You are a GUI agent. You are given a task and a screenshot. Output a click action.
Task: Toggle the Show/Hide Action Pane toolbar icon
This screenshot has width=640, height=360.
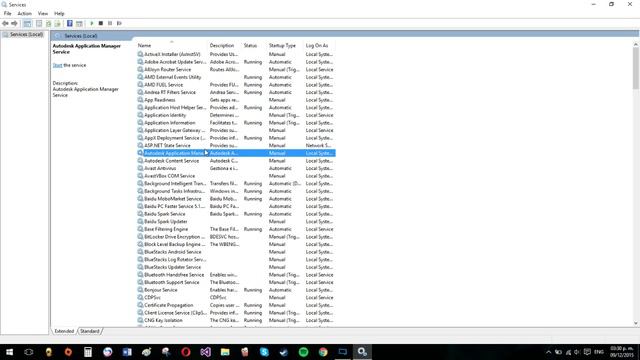[79, 23]
